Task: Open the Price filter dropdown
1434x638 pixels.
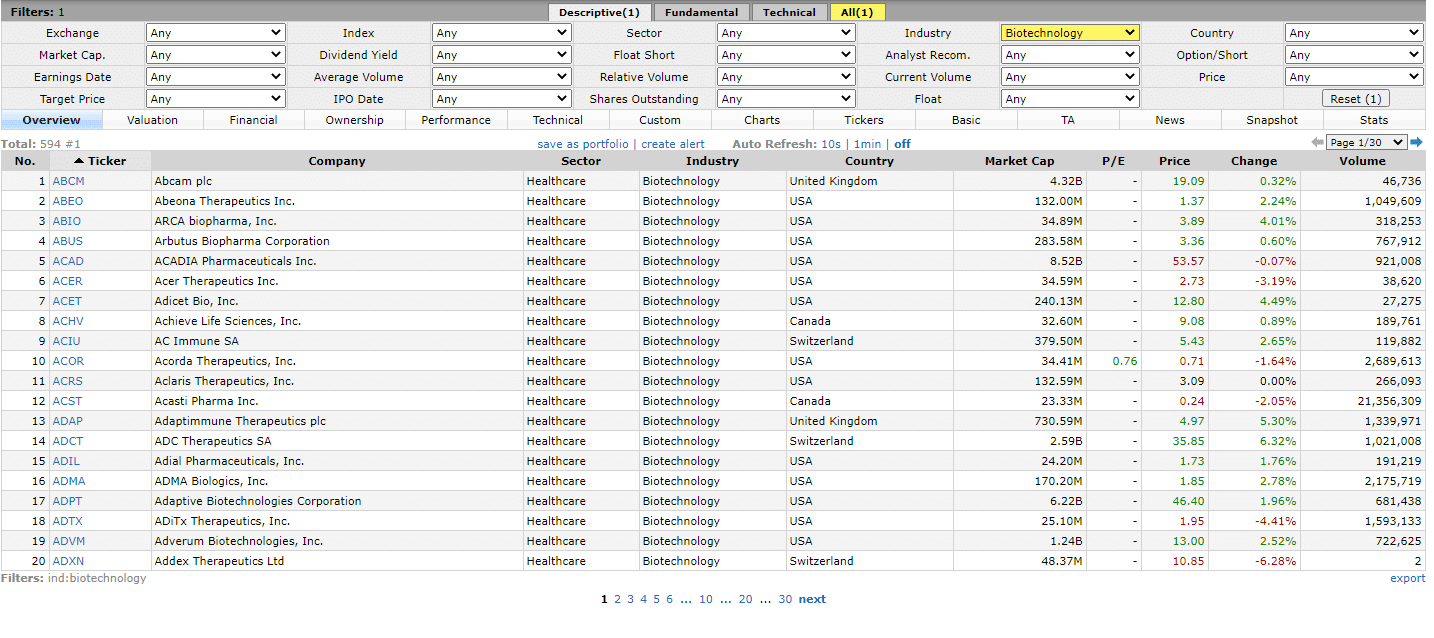Action: pyautogui.click(x=1354, y=77)
